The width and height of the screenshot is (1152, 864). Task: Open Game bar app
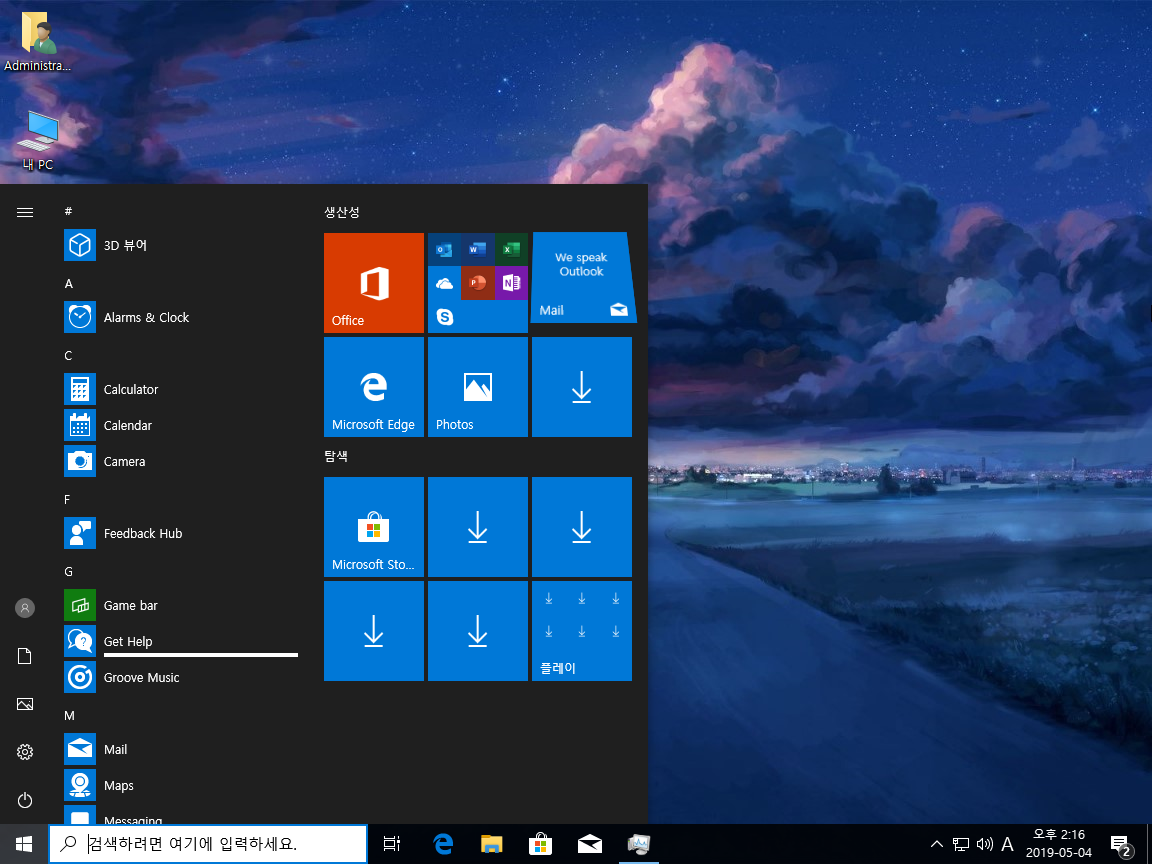pyautogui.click(x=181, y=605)
